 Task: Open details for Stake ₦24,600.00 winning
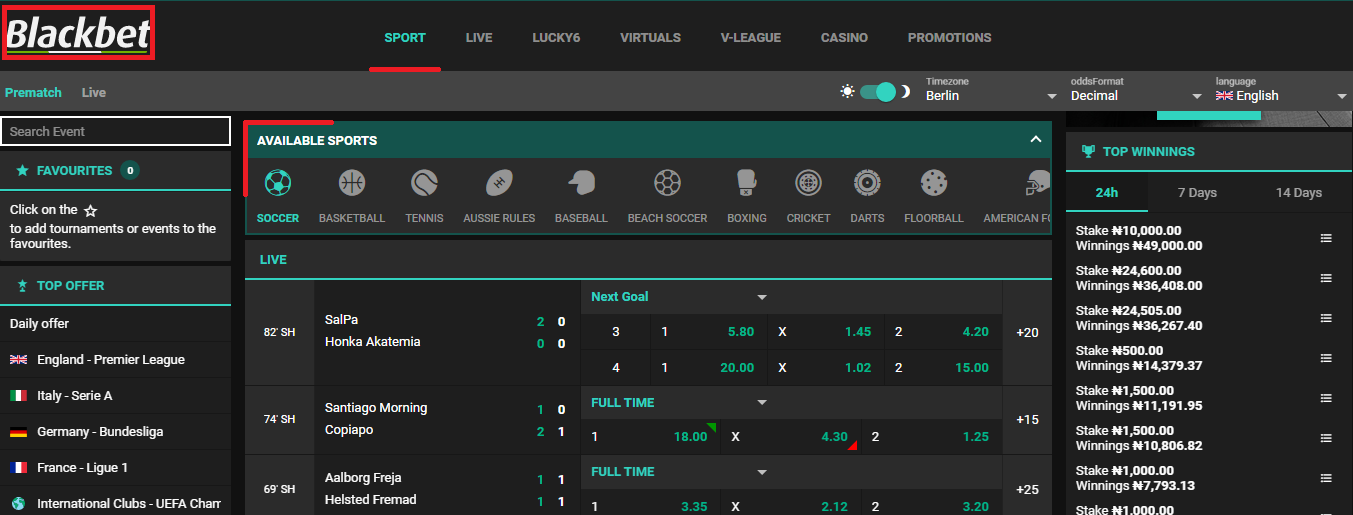(x=1326, y=278)
